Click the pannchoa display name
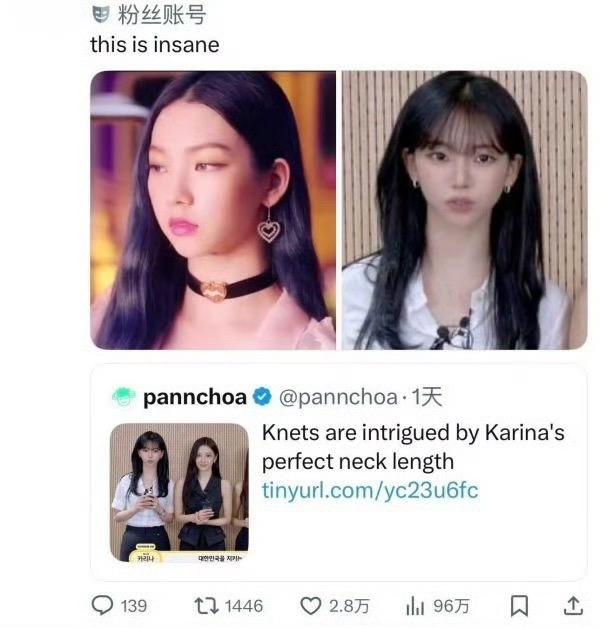This screenshot has width=600, height=628. coord(194,397)
